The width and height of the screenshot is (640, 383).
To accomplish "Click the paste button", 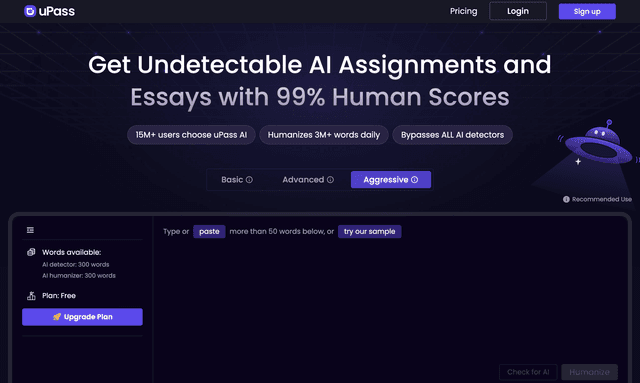I will point(209,232).
